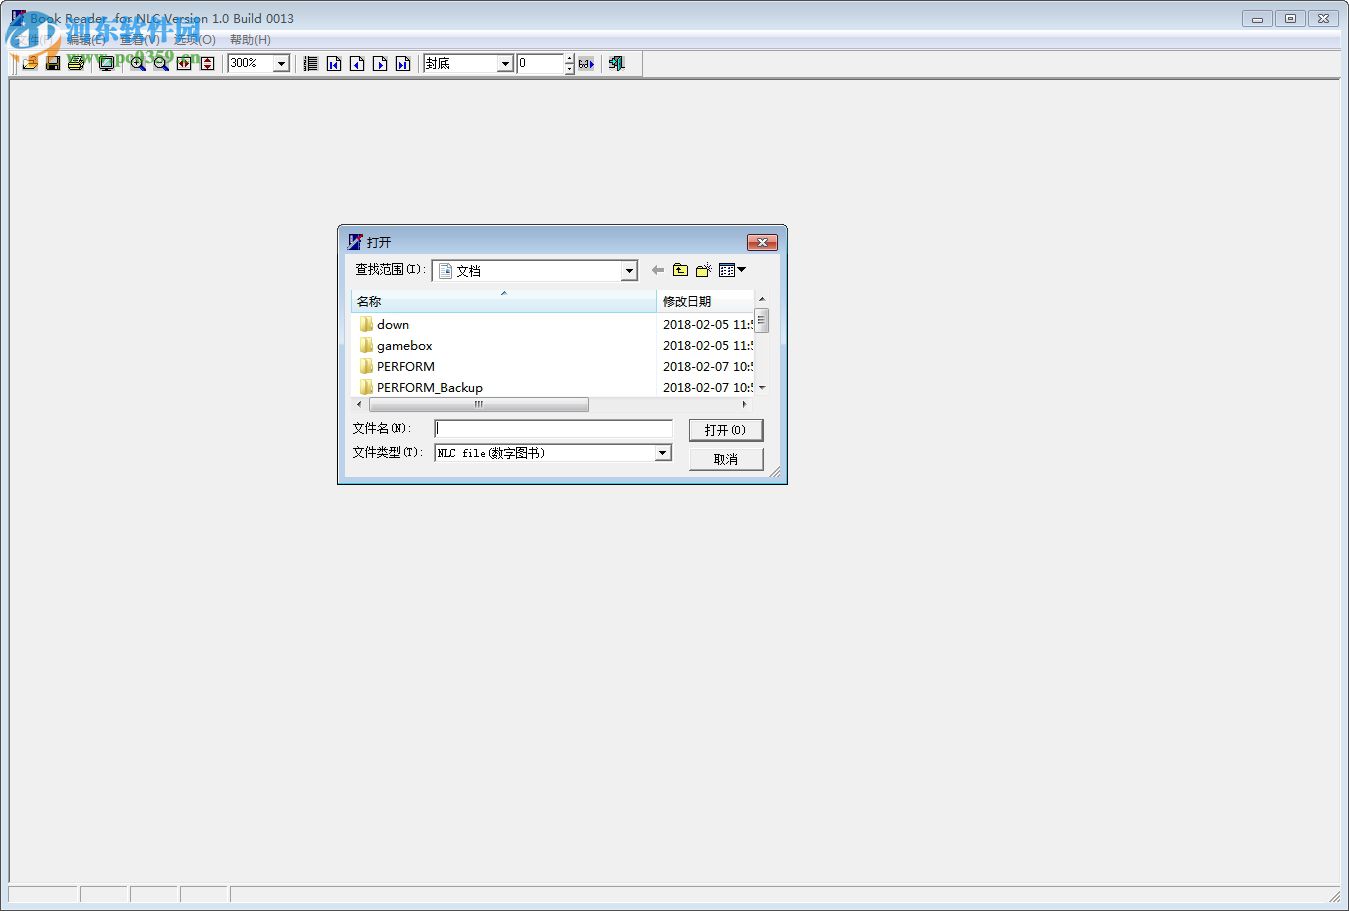Image resolution: width=1349 pixels, height=911 pixels.
Task: Expand the 300% zoom dropdown
Action: click(282, 63)
